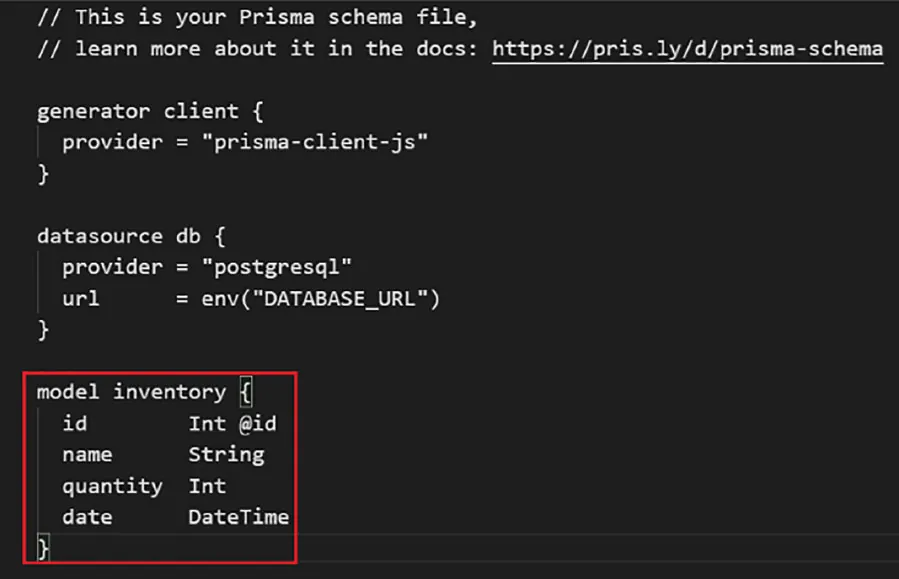Click the 'model' keyword
Image resolution: width=899 pixels, height=579 pixels.
pos(68,392)
